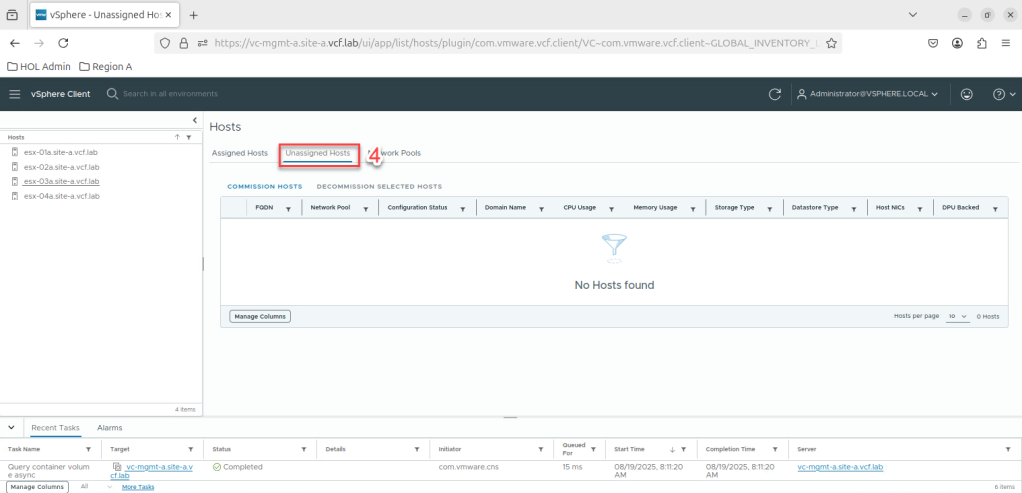Open the HOL Admin bookmarks folder

tap(38, 67)
